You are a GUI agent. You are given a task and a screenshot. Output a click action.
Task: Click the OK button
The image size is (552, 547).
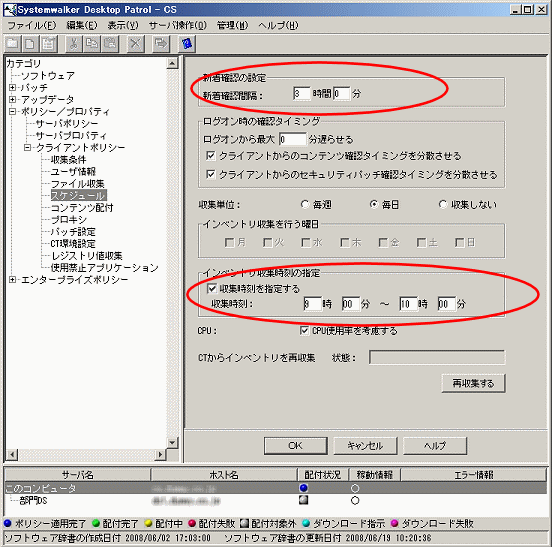pyautogui.click(x=295, y=446)
